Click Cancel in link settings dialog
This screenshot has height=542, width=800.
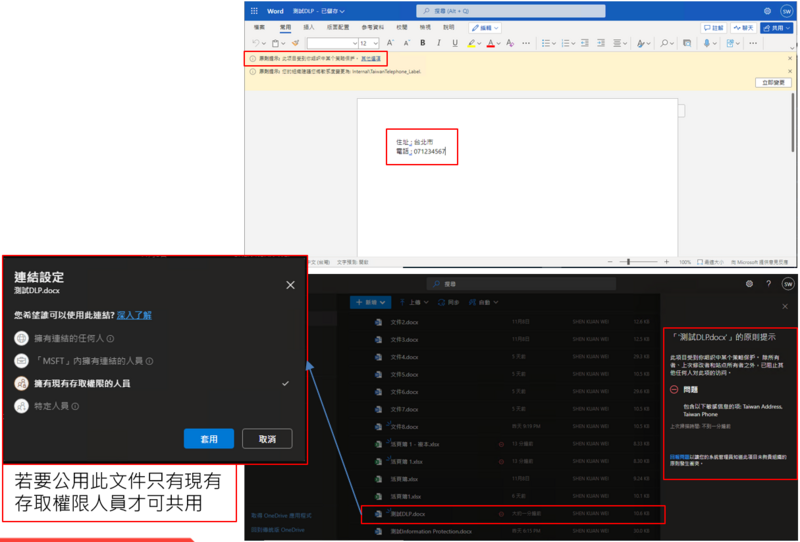(x=267, y=438)
